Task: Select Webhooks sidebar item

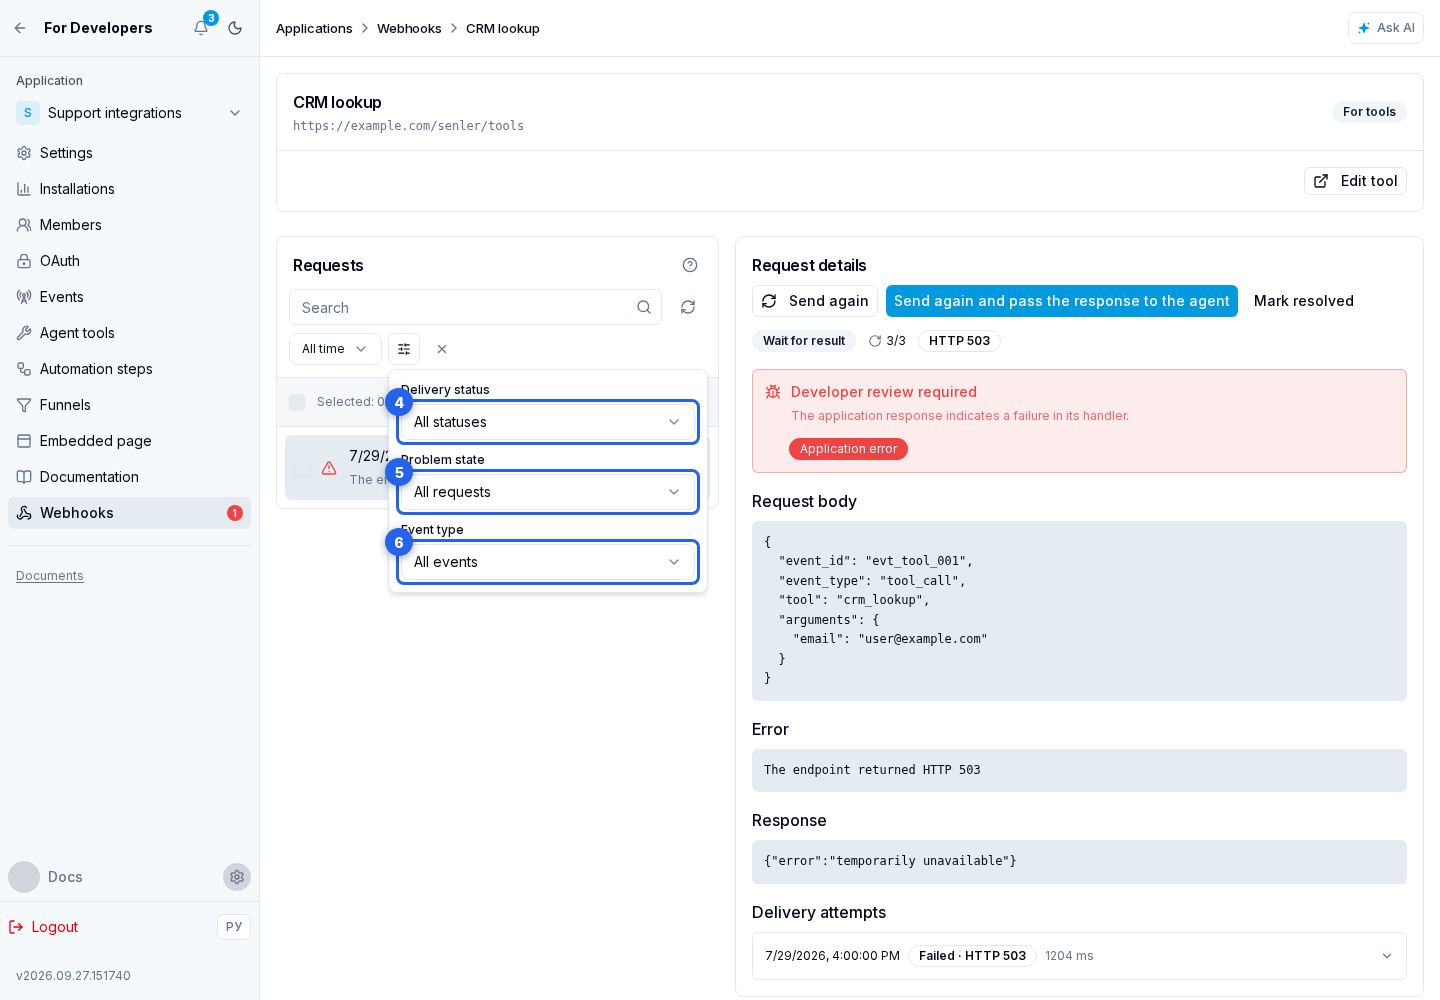Action: 129,513
